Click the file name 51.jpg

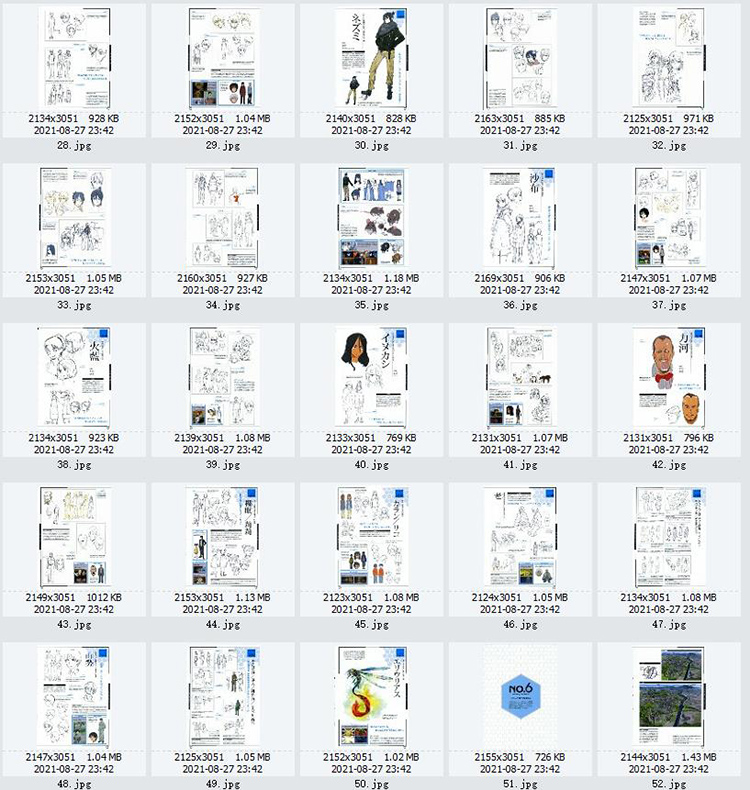tap(520, 784)
